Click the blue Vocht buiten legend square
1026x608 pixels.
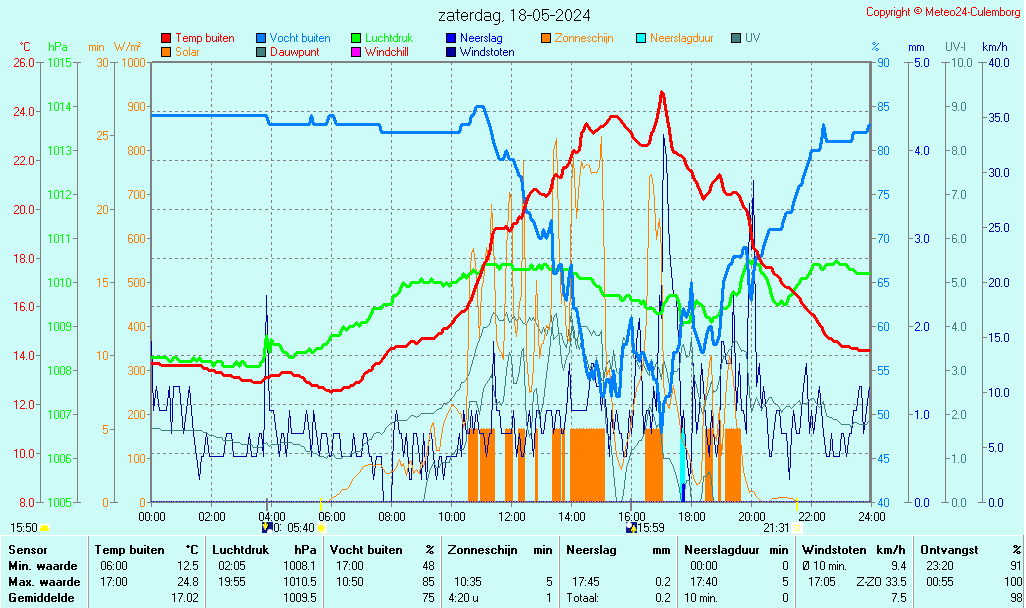(261, 38)
